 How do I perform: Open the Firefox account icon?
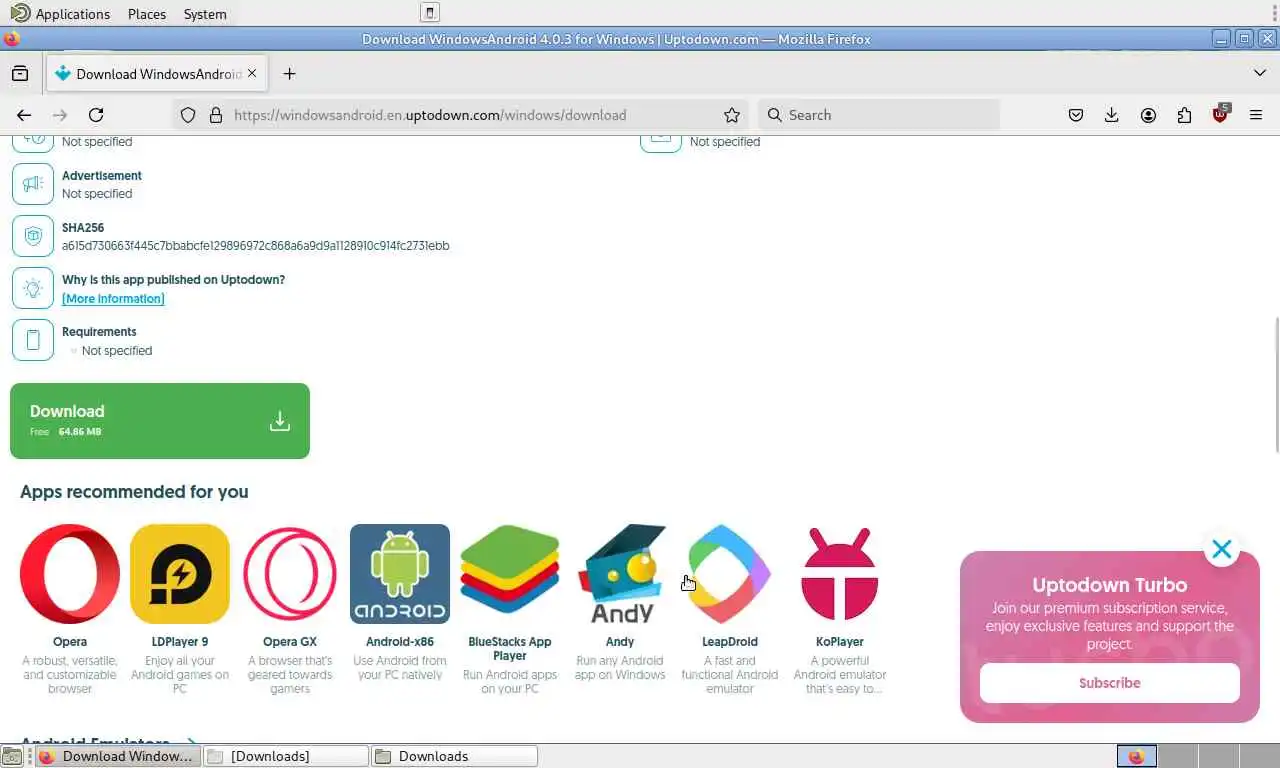(x=1148, y=115)
